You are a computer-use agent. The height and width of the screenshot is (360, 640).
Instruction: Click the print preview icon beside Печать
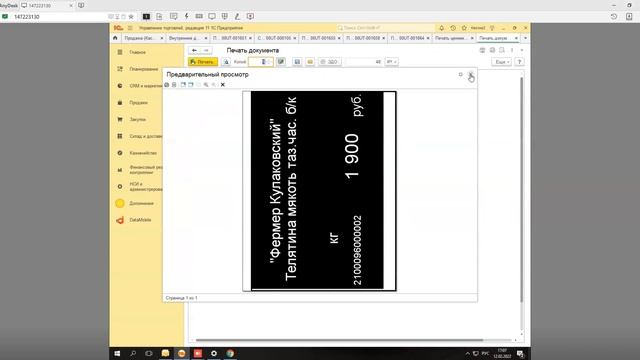pos(226,62)
